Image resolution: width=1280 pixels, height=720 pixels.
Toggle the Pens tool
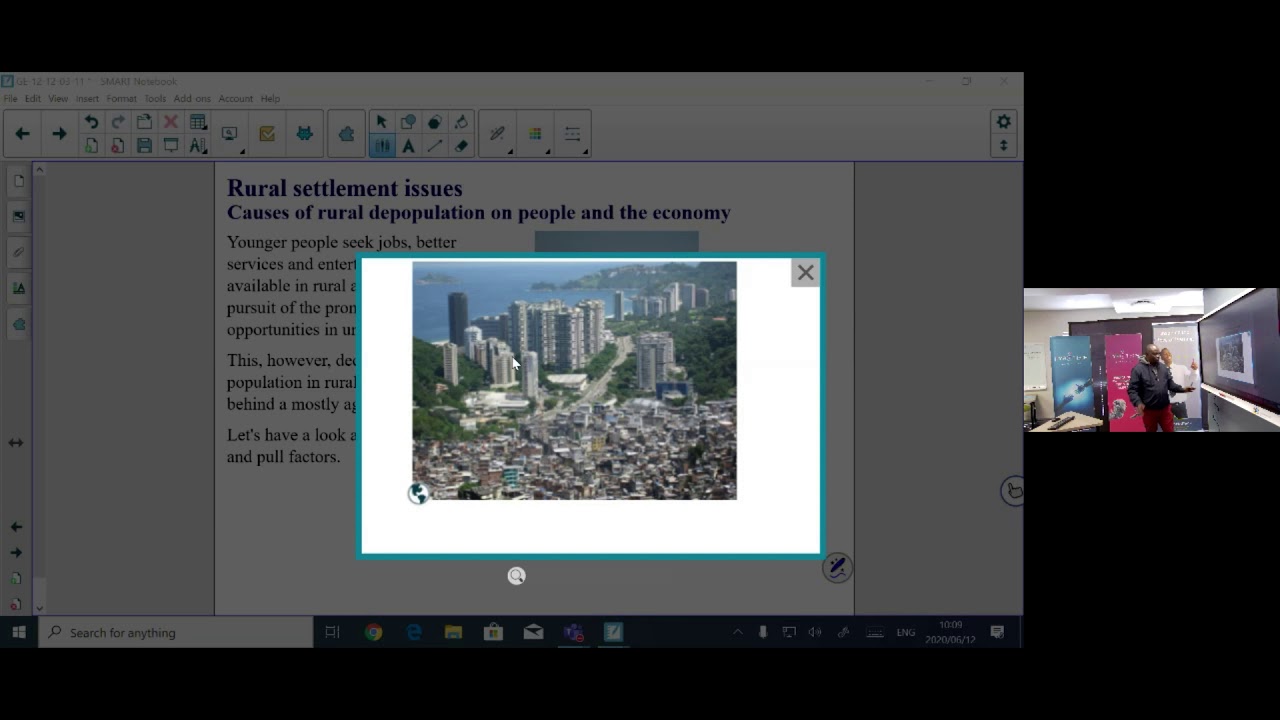click(x=381, y=146)
